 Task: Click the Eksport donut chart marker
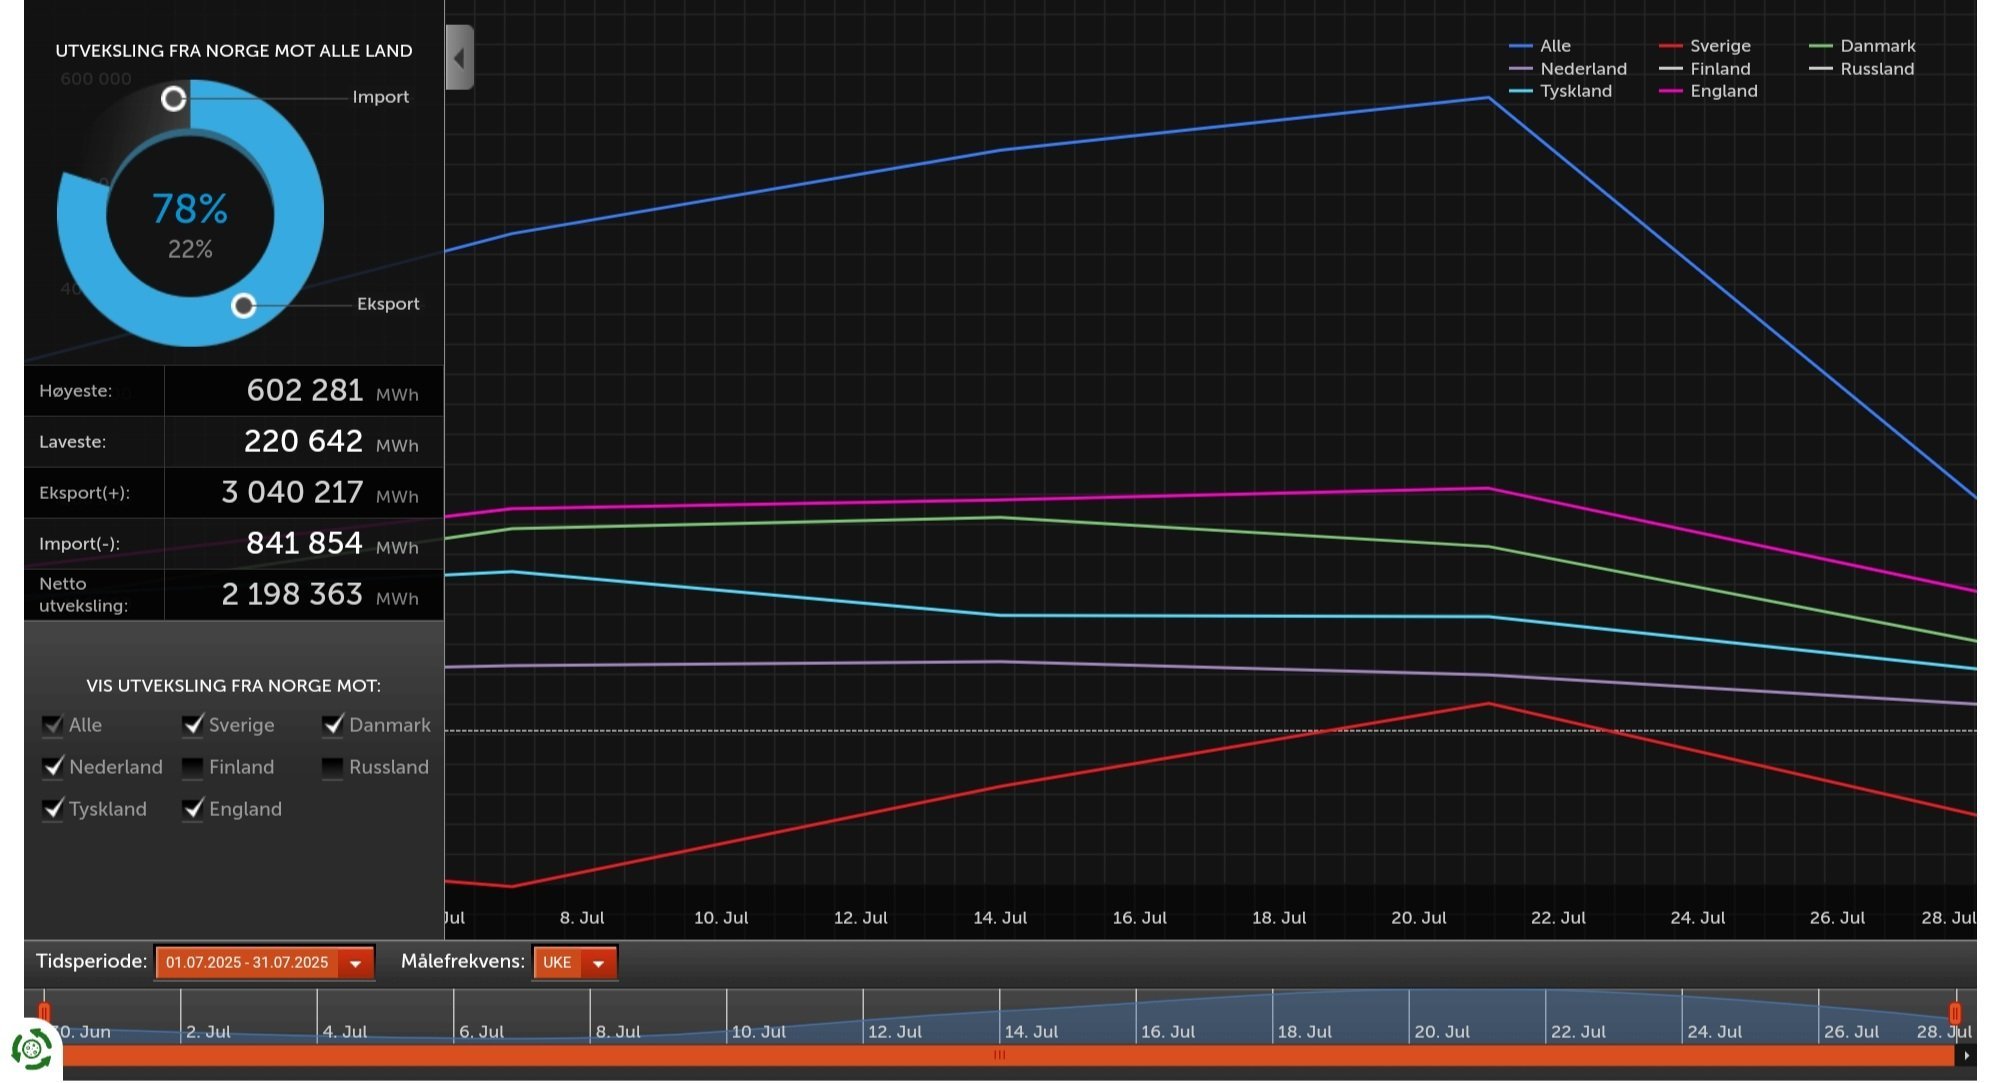click(x=244, y=305)
